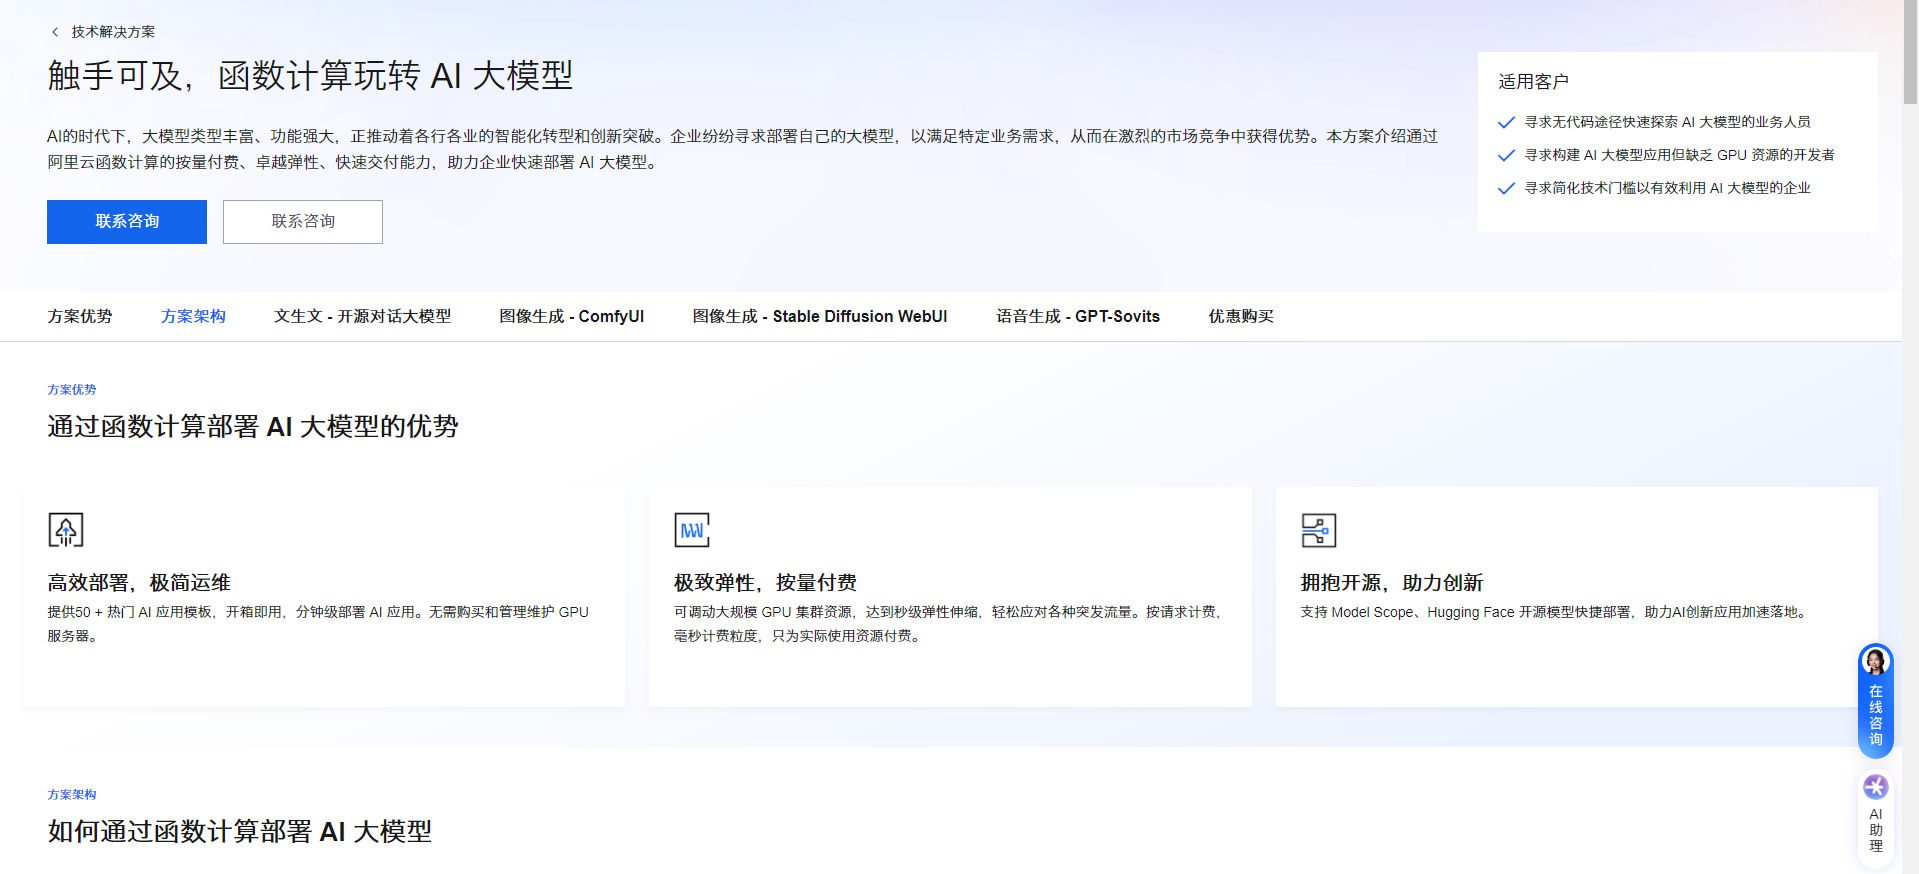Click the 通过函数计算部署 AI 大模型的优势 heading
Screen dimensions: 1919x874
pyautogui.click(x=253, y=427)
